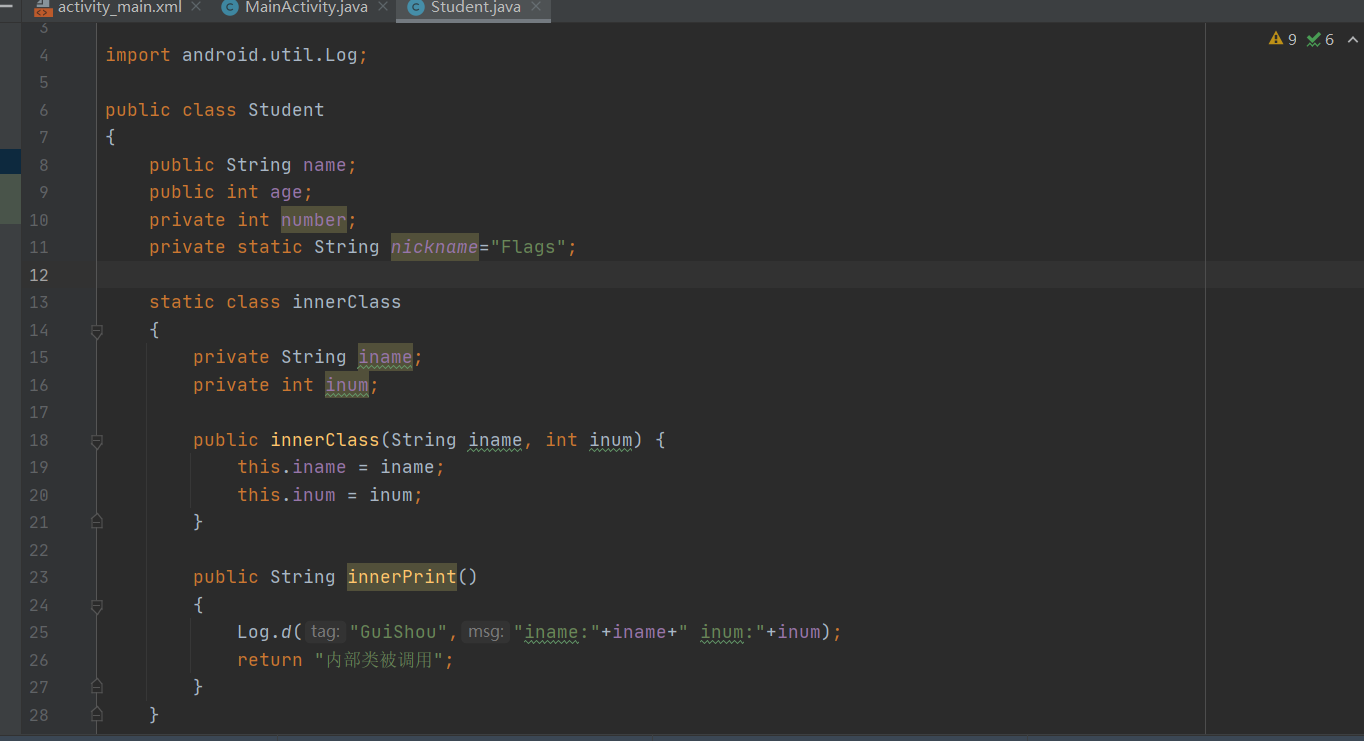Image resolution: width=1364 pixels, height=741 pixels.
Task: Collapse the innerClass constructor fold arrow
Action: pos(96,440)
